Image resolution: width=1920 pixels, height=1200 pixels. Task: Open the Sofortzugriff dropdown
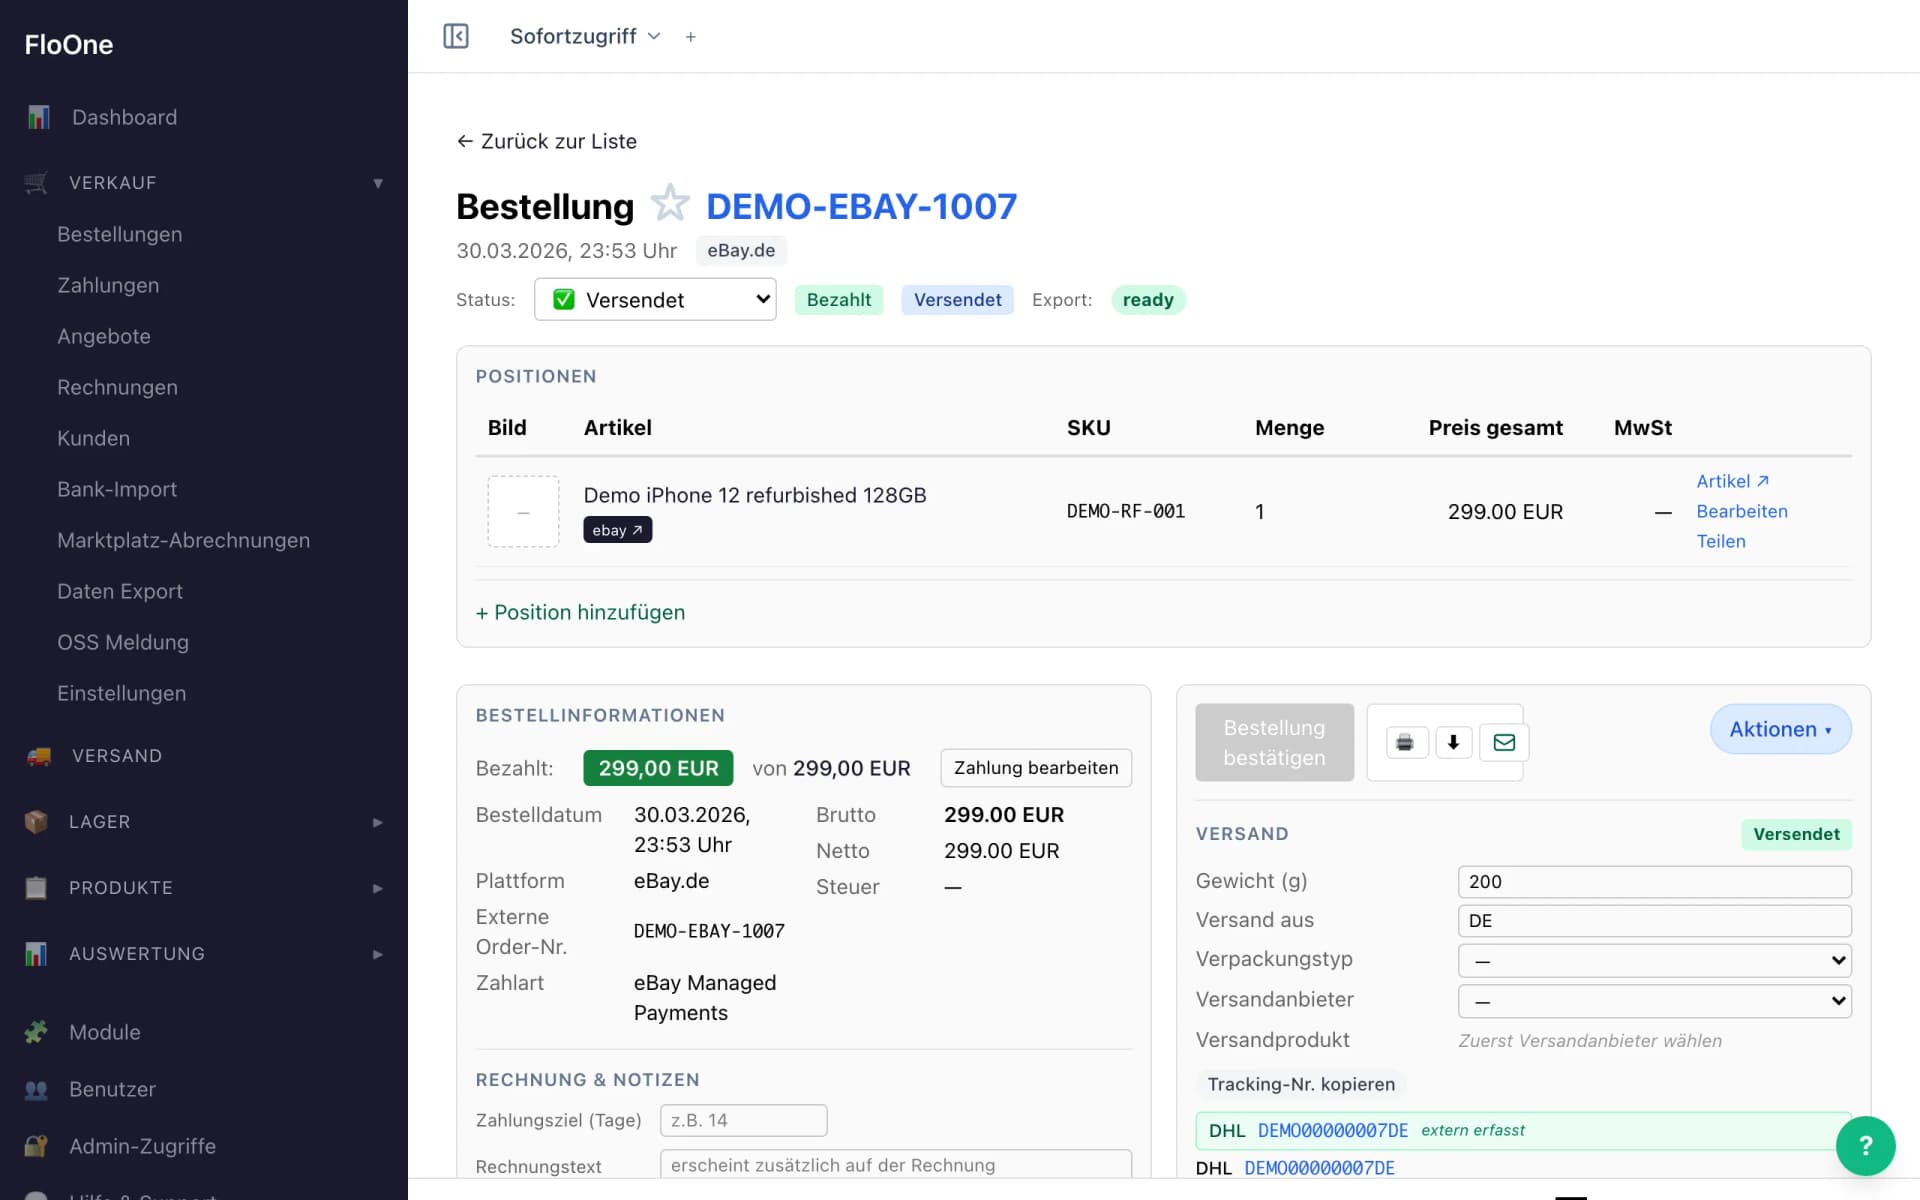(585, 36)
